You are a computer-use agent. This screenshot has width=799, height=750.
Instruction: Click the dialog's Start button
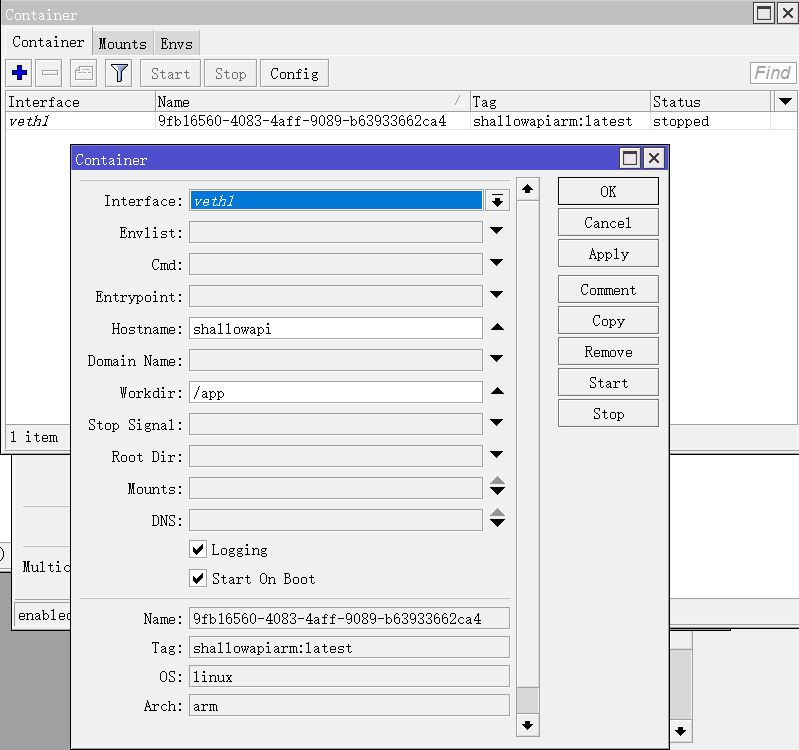(x=608, y=383)
